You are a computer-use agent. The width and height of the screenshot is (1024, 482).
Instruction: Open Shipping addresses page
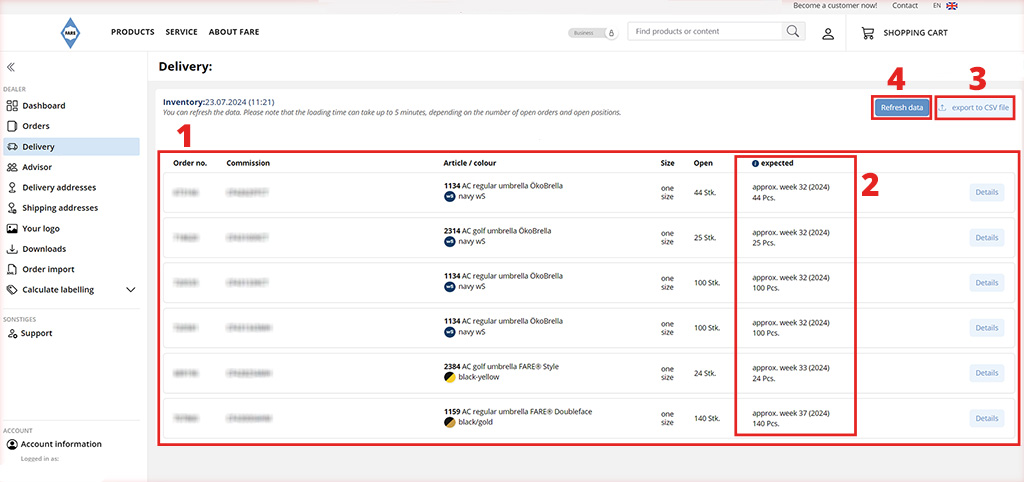[x=60, y=208]
